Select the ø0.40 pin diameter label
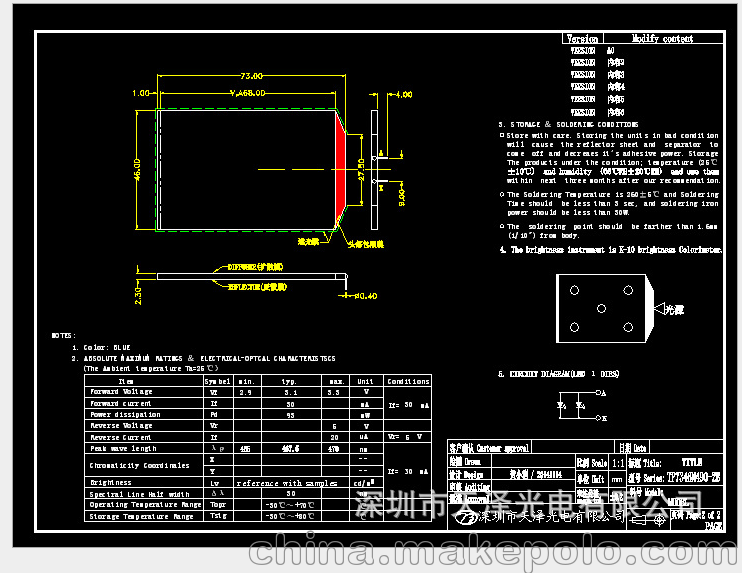The width and height of the screenshot is (742, 573). point(366,296)
